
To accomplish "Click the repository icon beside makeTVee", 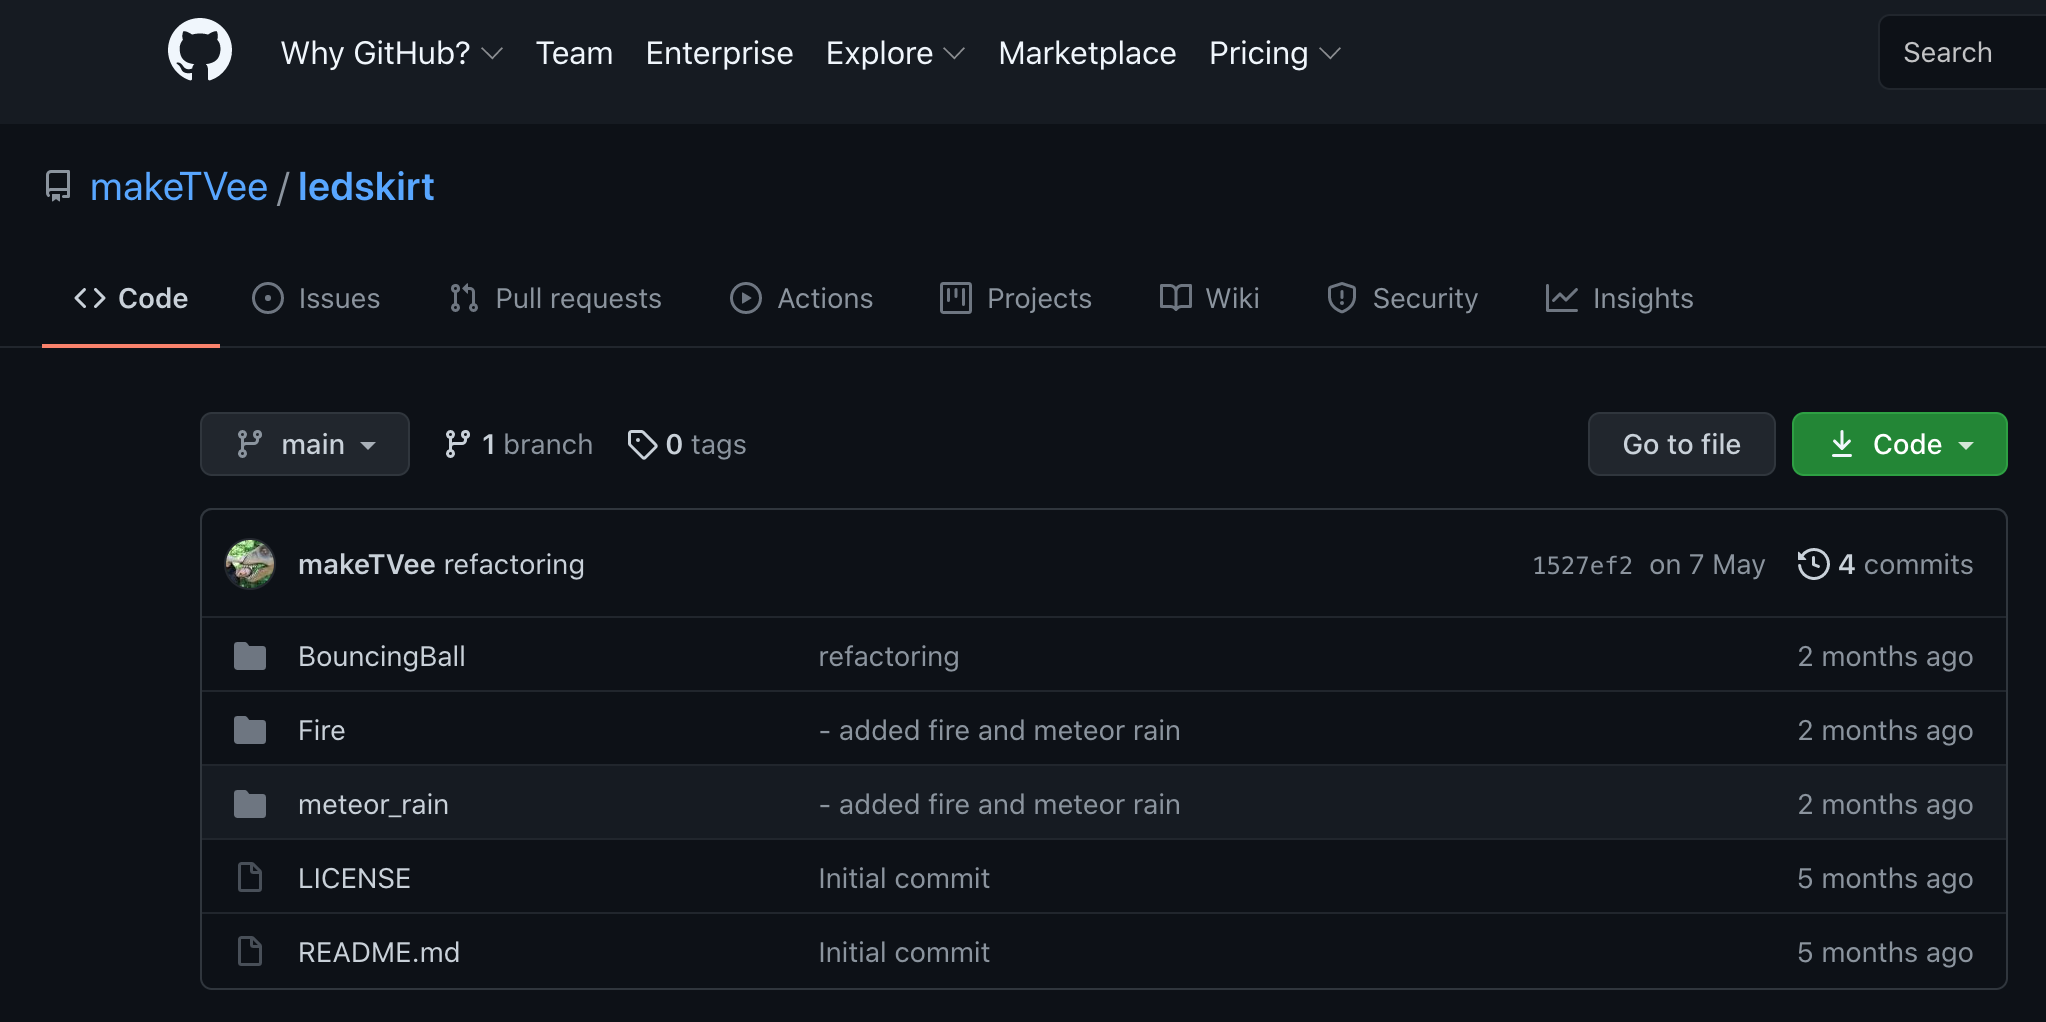I will (x=58, y=186).
